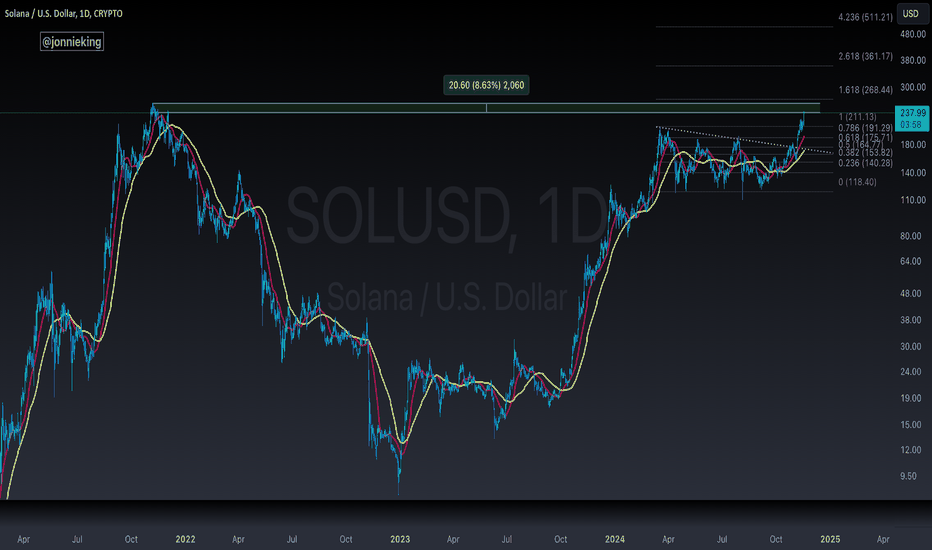Click the current price label 237.99
The width and height of the screenshot is (932, 550).
912,113
